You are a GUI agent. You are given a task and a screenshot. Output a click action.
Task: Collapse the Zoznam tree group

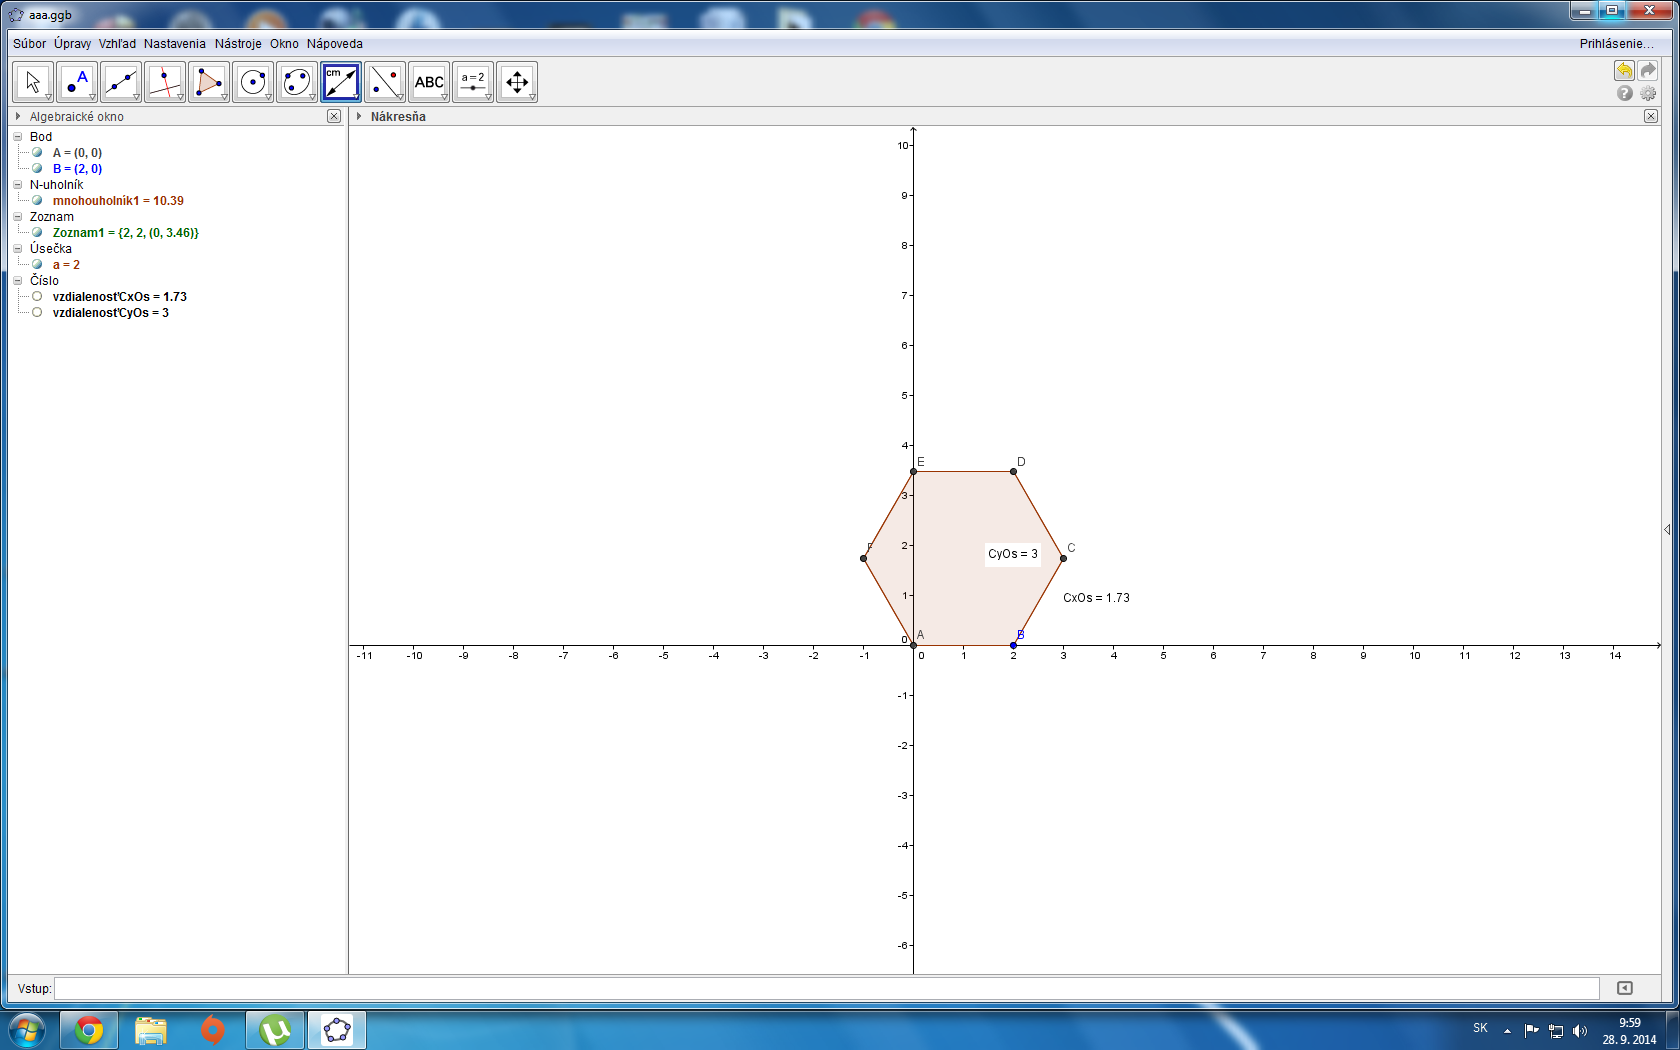tap(18, 216)
